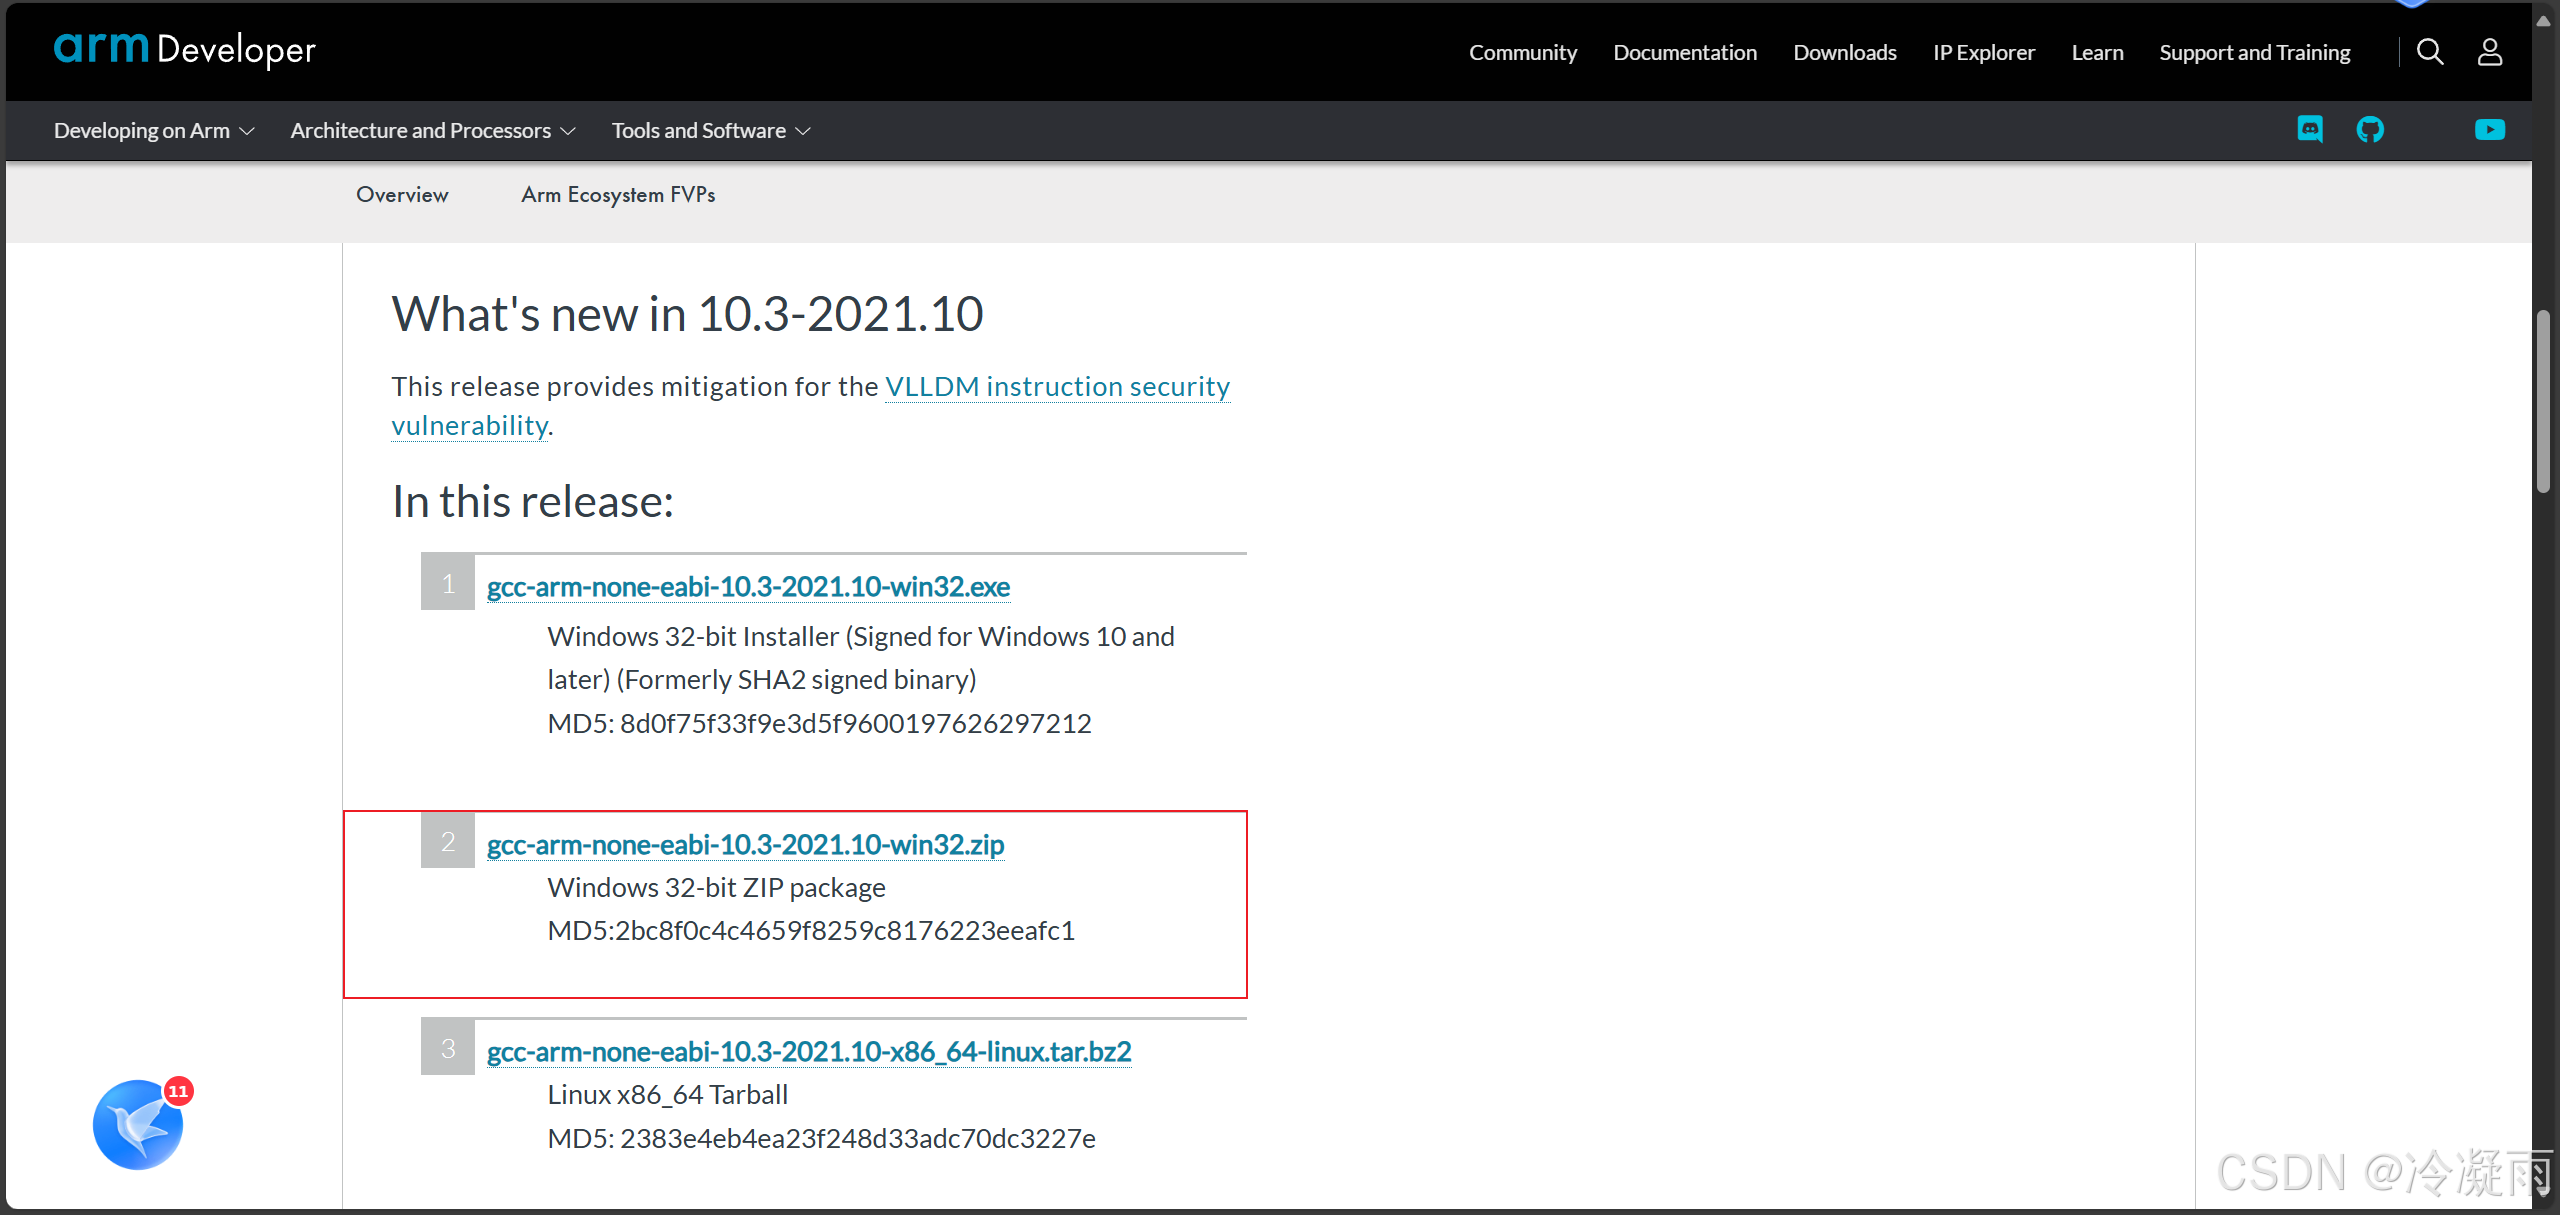This screenshot has width=2560, height=1215.
Task: Click 'Windows 32-bit Installer' description text
Action: tap(861, 658)
